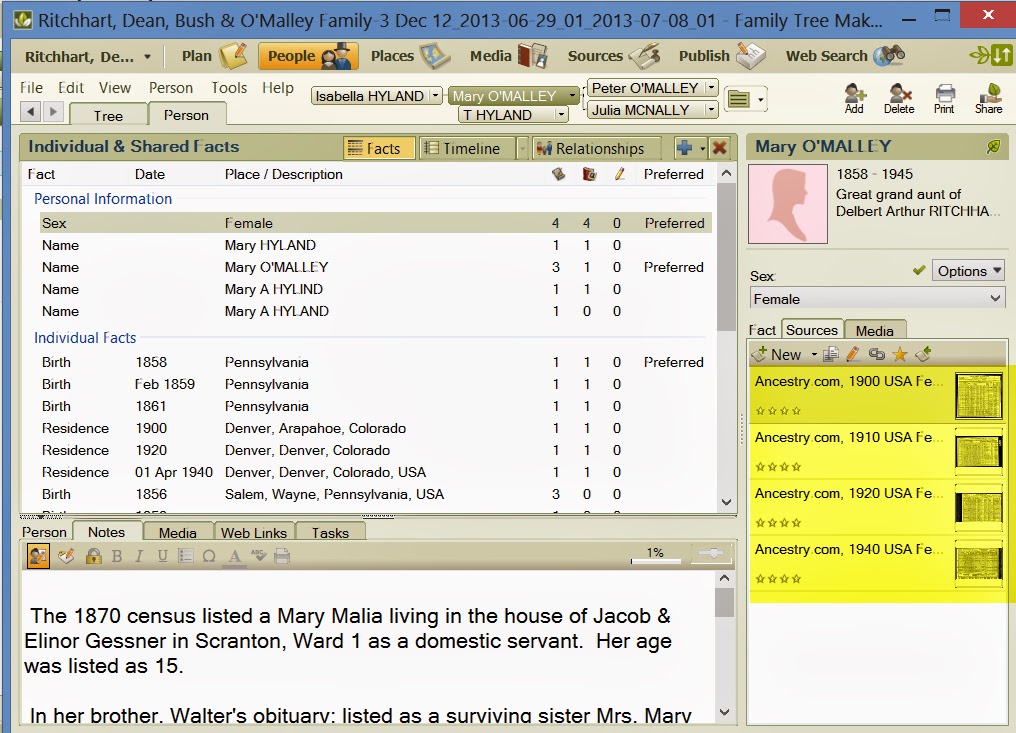Select the Media tab in right panel
The image size is (1016, 733).
(875, 331)
